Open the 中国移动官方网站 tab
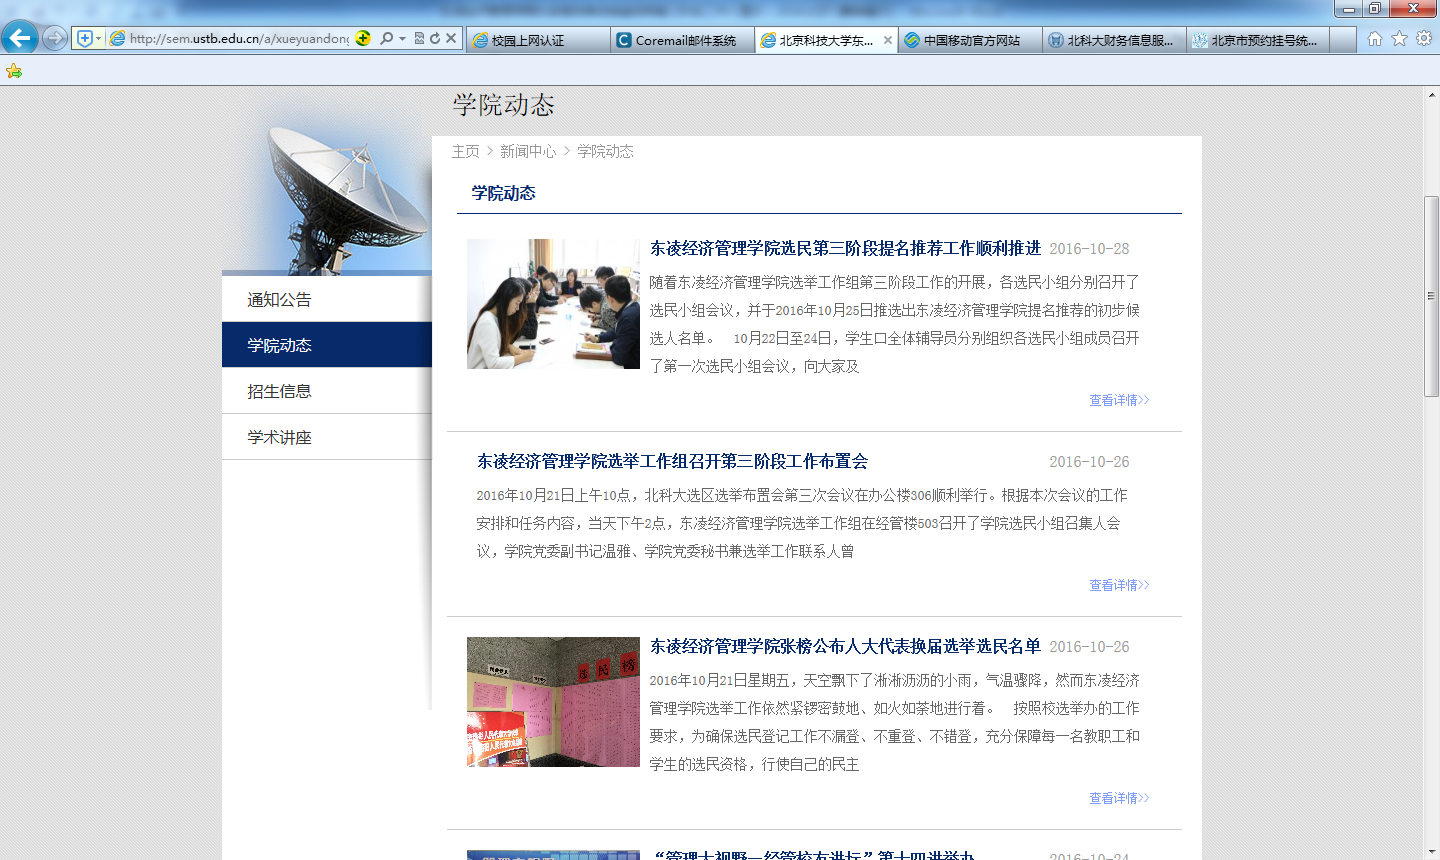The height and width of the screenshot is (860, 1440). tap(968, 40)
